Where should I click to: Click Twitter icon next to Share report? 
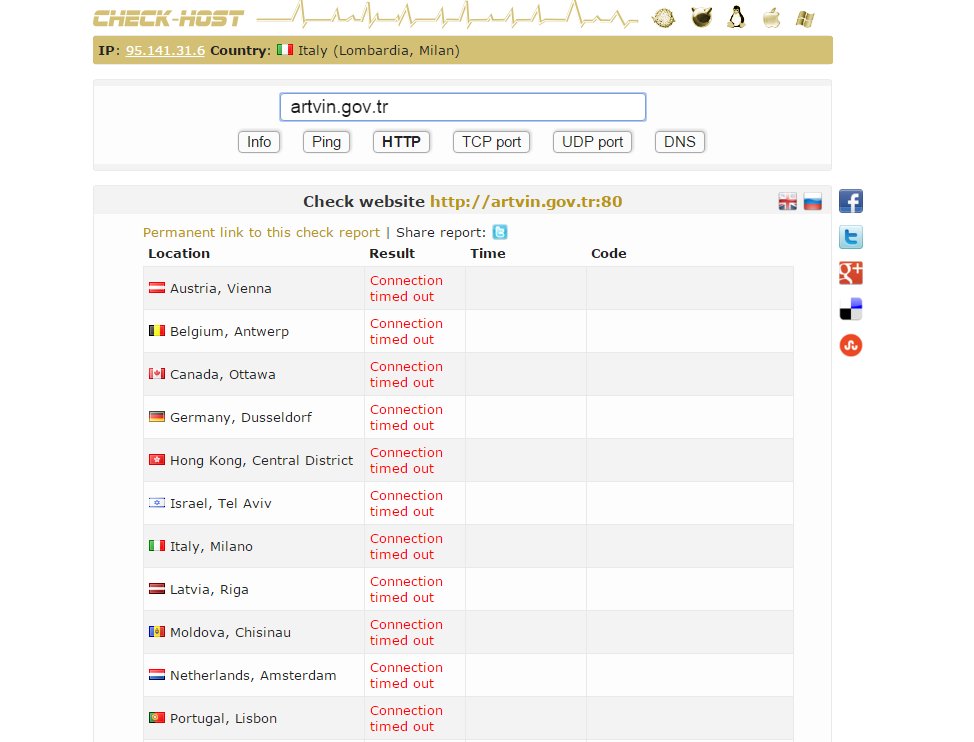click(500, 232)
